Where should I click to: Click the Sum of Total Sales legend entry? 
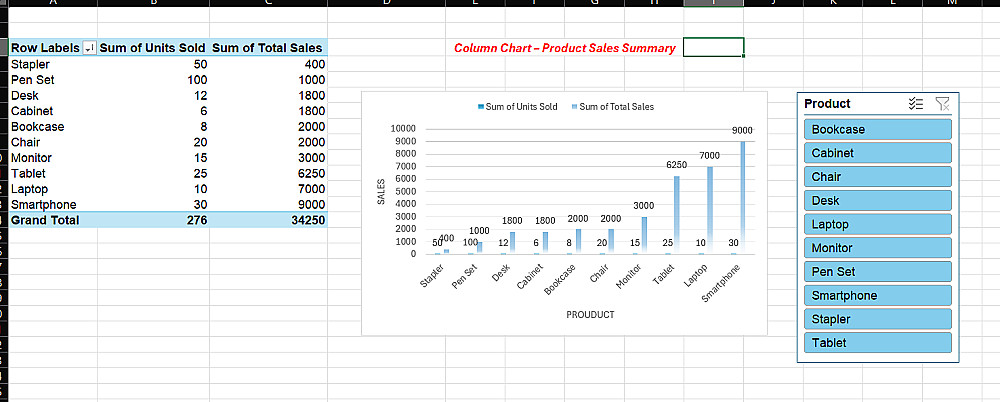(x=613, y=107)
